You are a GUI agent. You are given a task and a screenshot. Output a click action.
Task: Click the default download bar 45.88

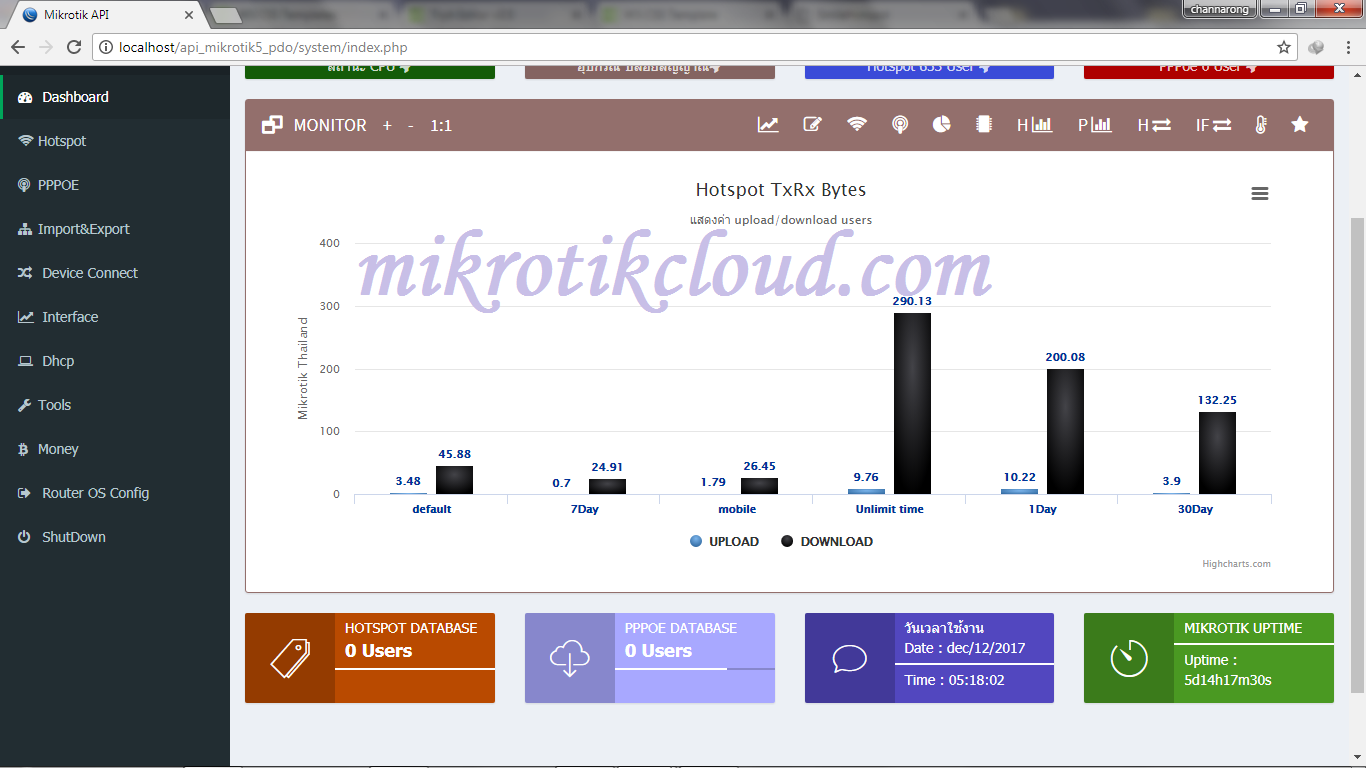[x=454, y=480]
